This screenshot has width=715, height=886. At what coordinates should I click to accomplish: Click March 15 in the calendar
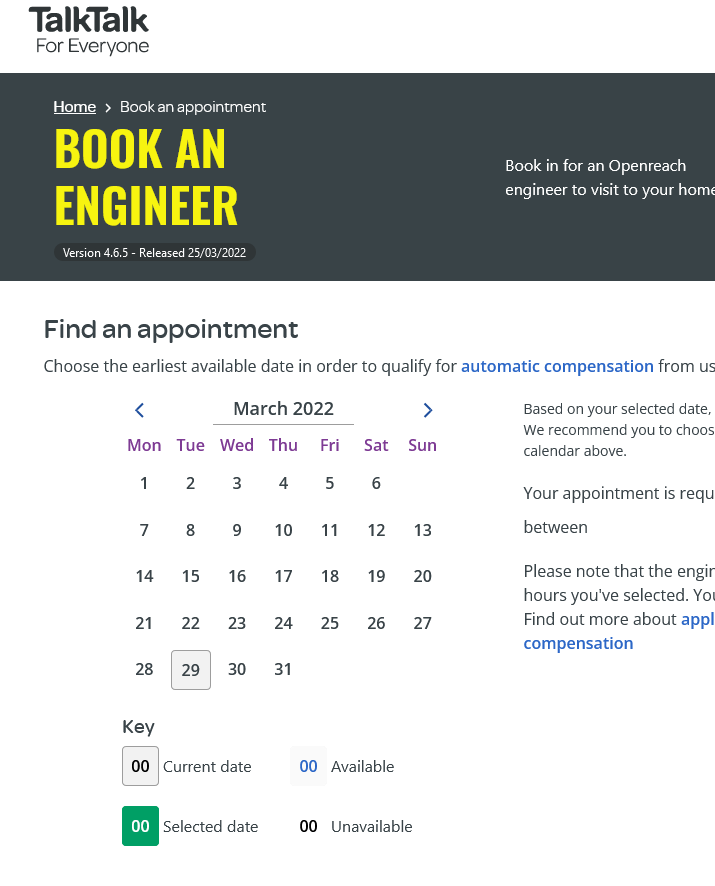point(191,577)
